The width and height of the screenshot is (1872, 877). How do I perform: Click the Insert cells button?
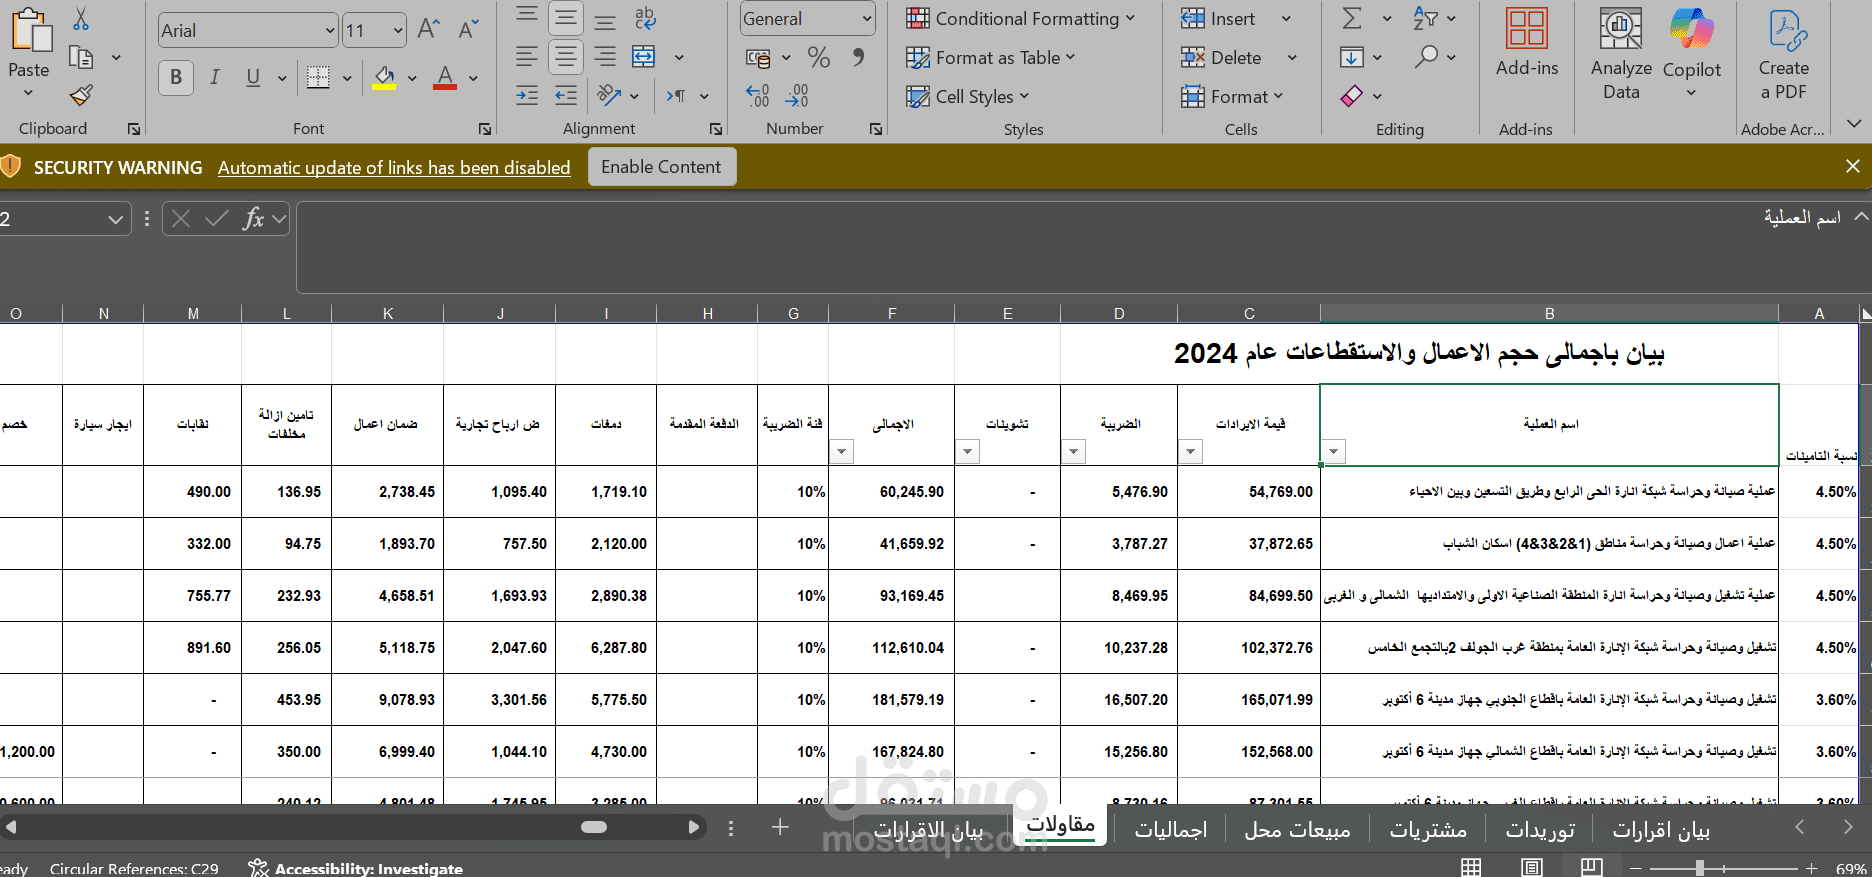click(x=1218, y=19)
